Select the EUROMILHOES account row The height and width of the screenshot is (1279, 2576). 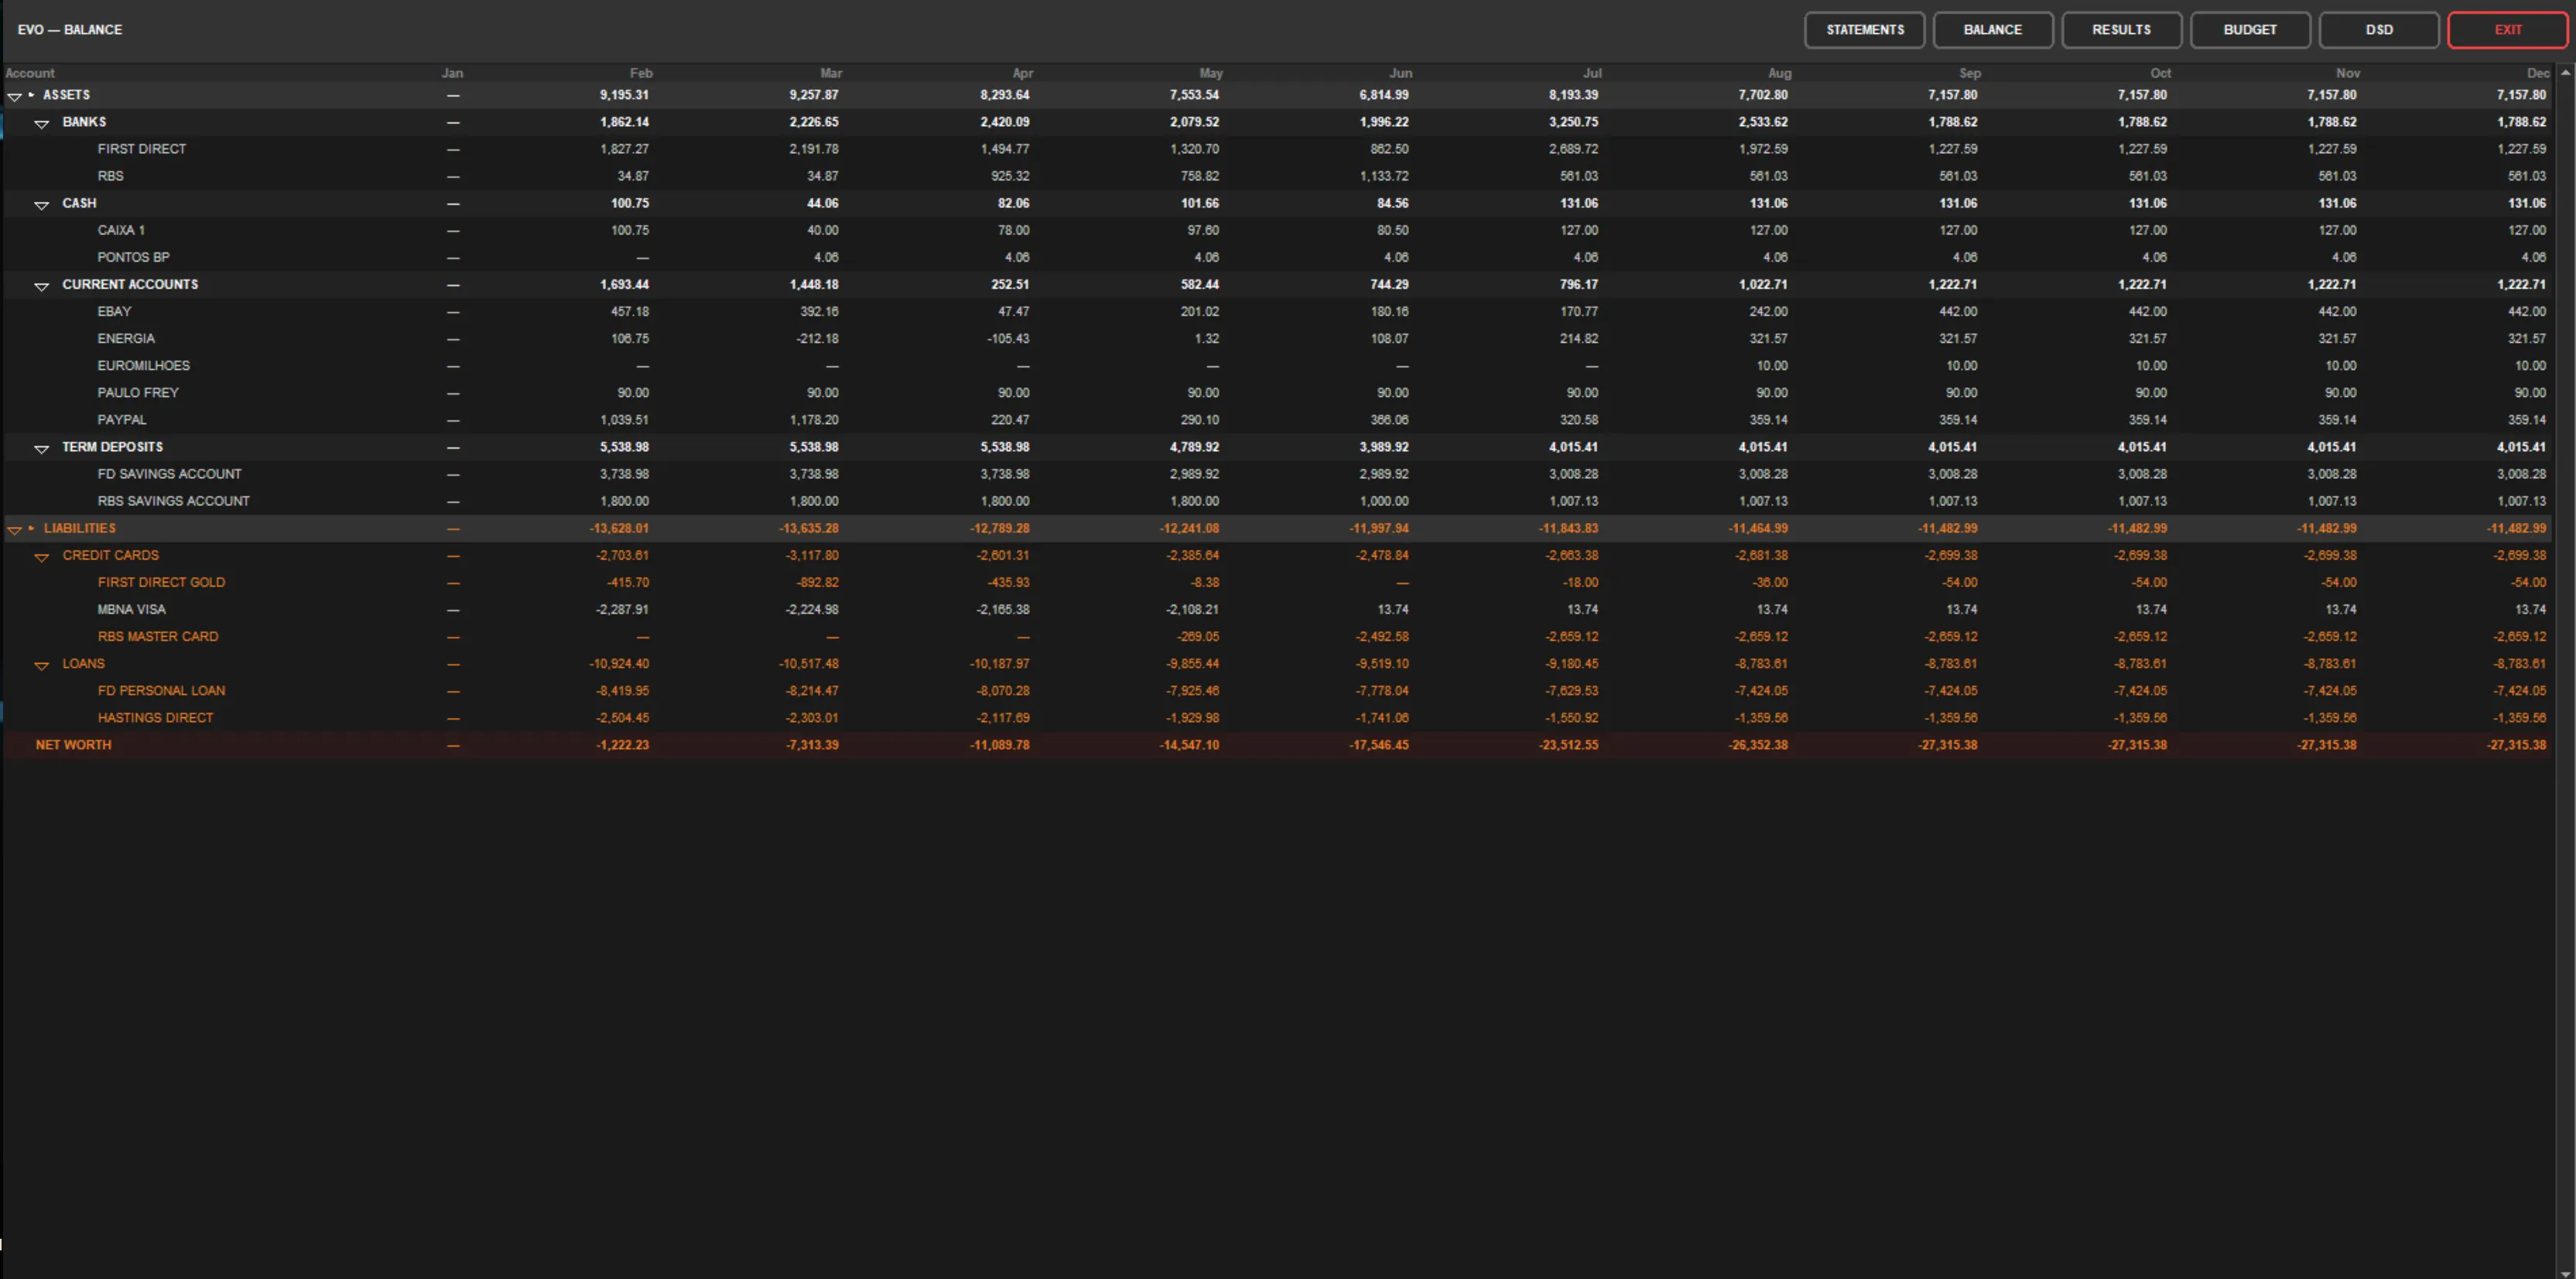pos(1278,365)
